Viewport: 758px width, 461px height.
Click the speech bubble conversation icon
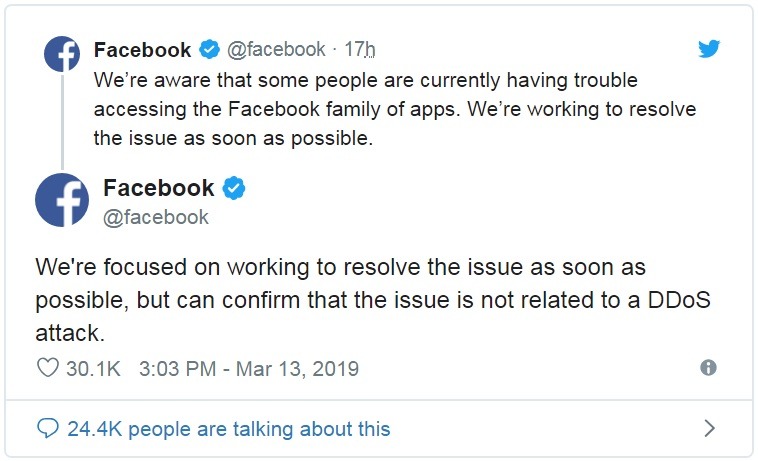click(x=48, y=429)
